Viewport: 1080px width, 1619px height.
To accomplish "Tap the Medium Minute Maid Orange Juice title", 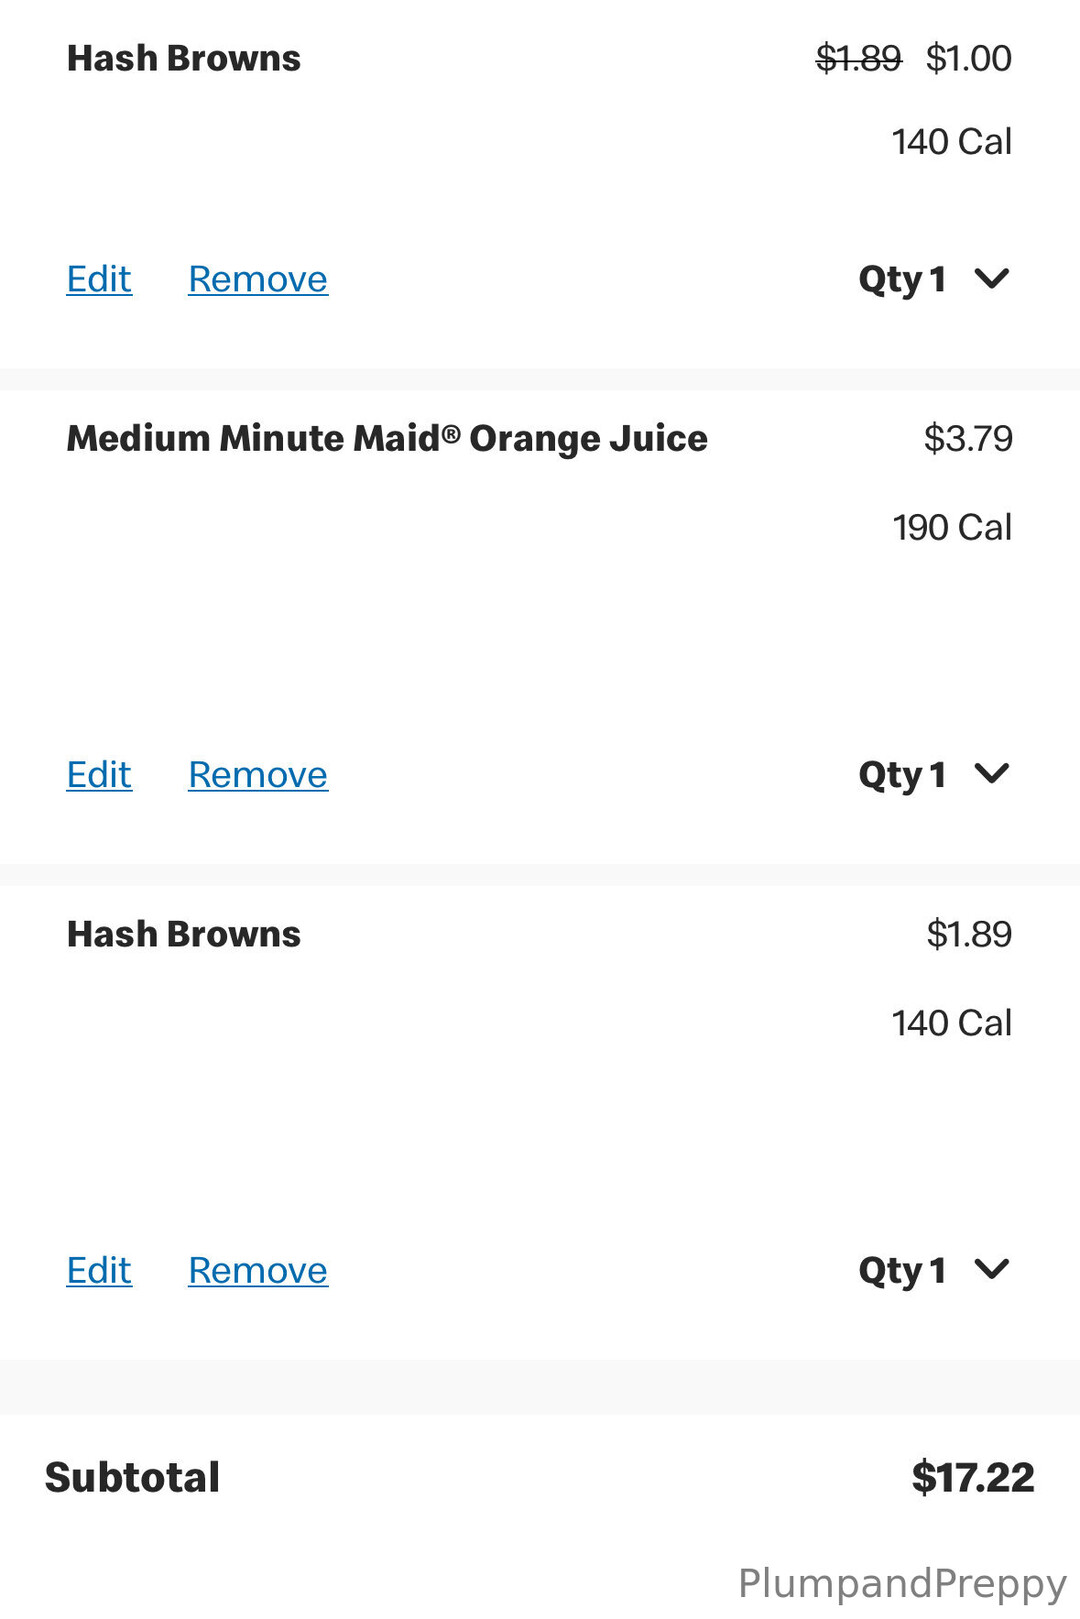I will coord(387,438).
